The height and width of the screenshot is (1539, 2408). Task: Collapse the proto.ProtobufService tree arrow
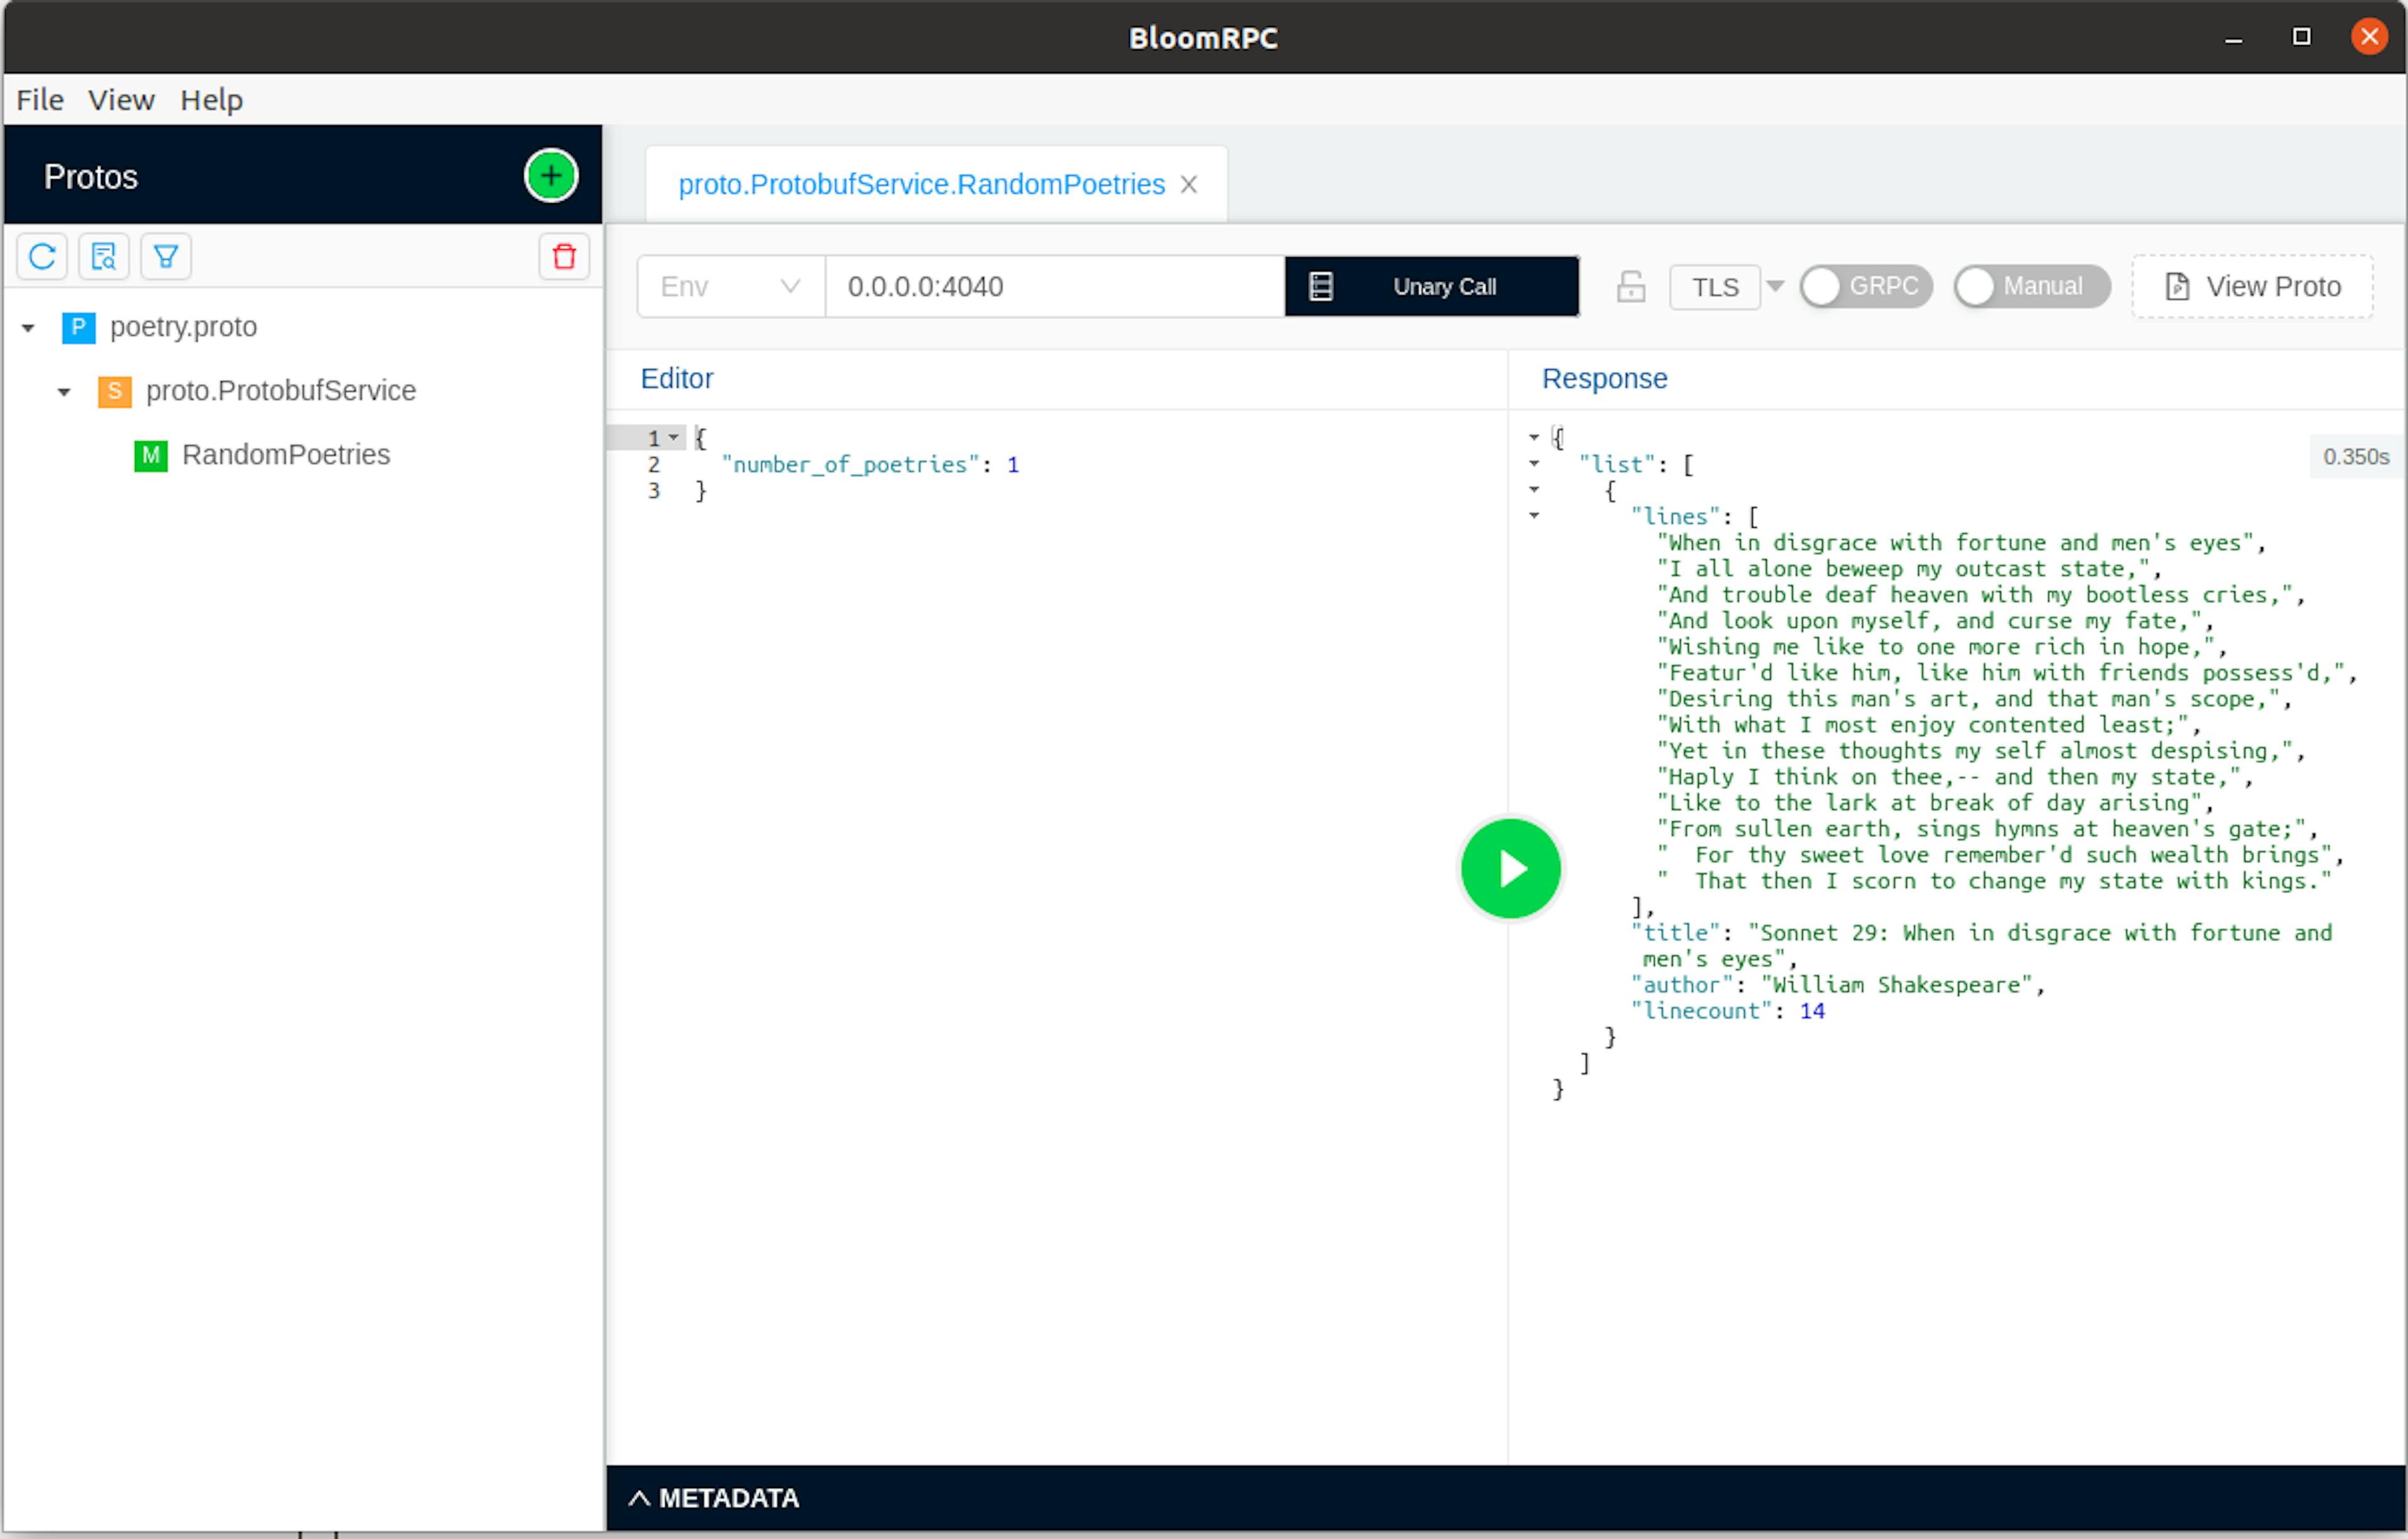tap(64, 392)
